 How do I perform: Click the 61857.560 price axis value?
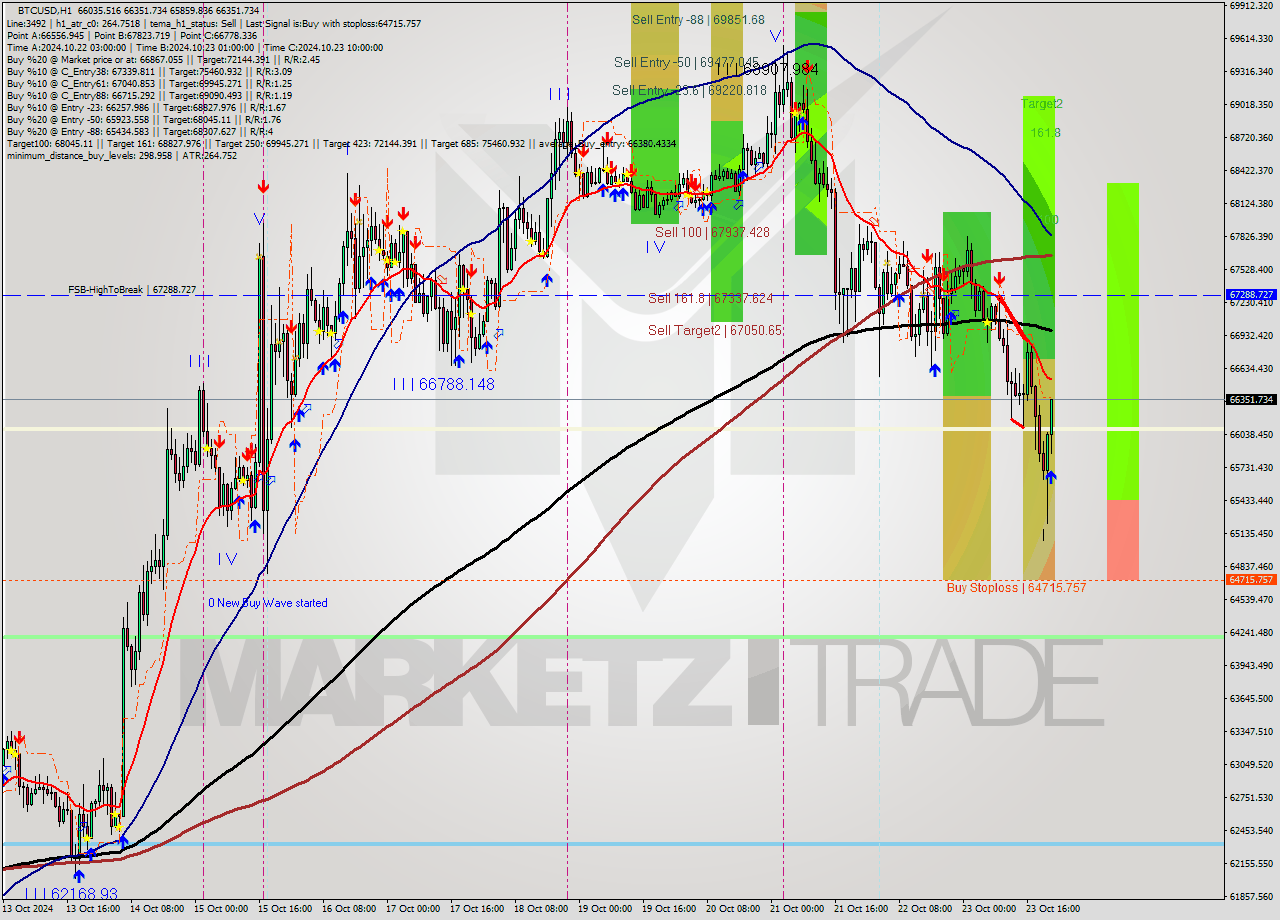click(1250, 896)
